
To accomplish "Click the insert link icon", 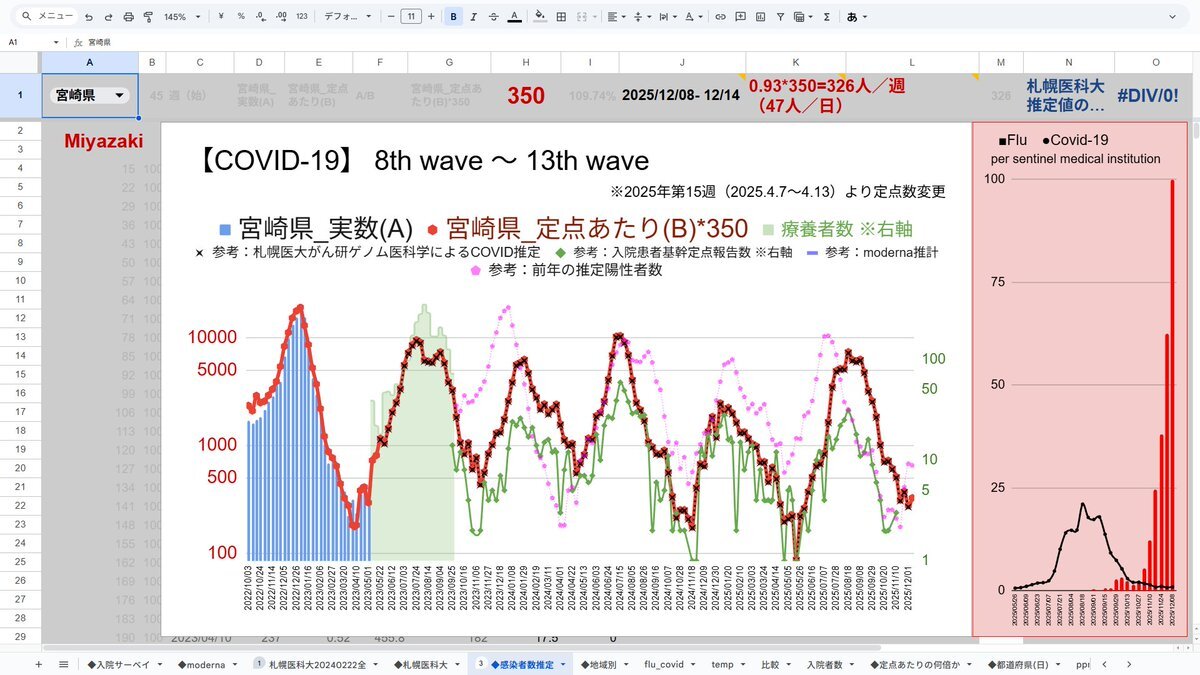I will [x=720, y=17].
